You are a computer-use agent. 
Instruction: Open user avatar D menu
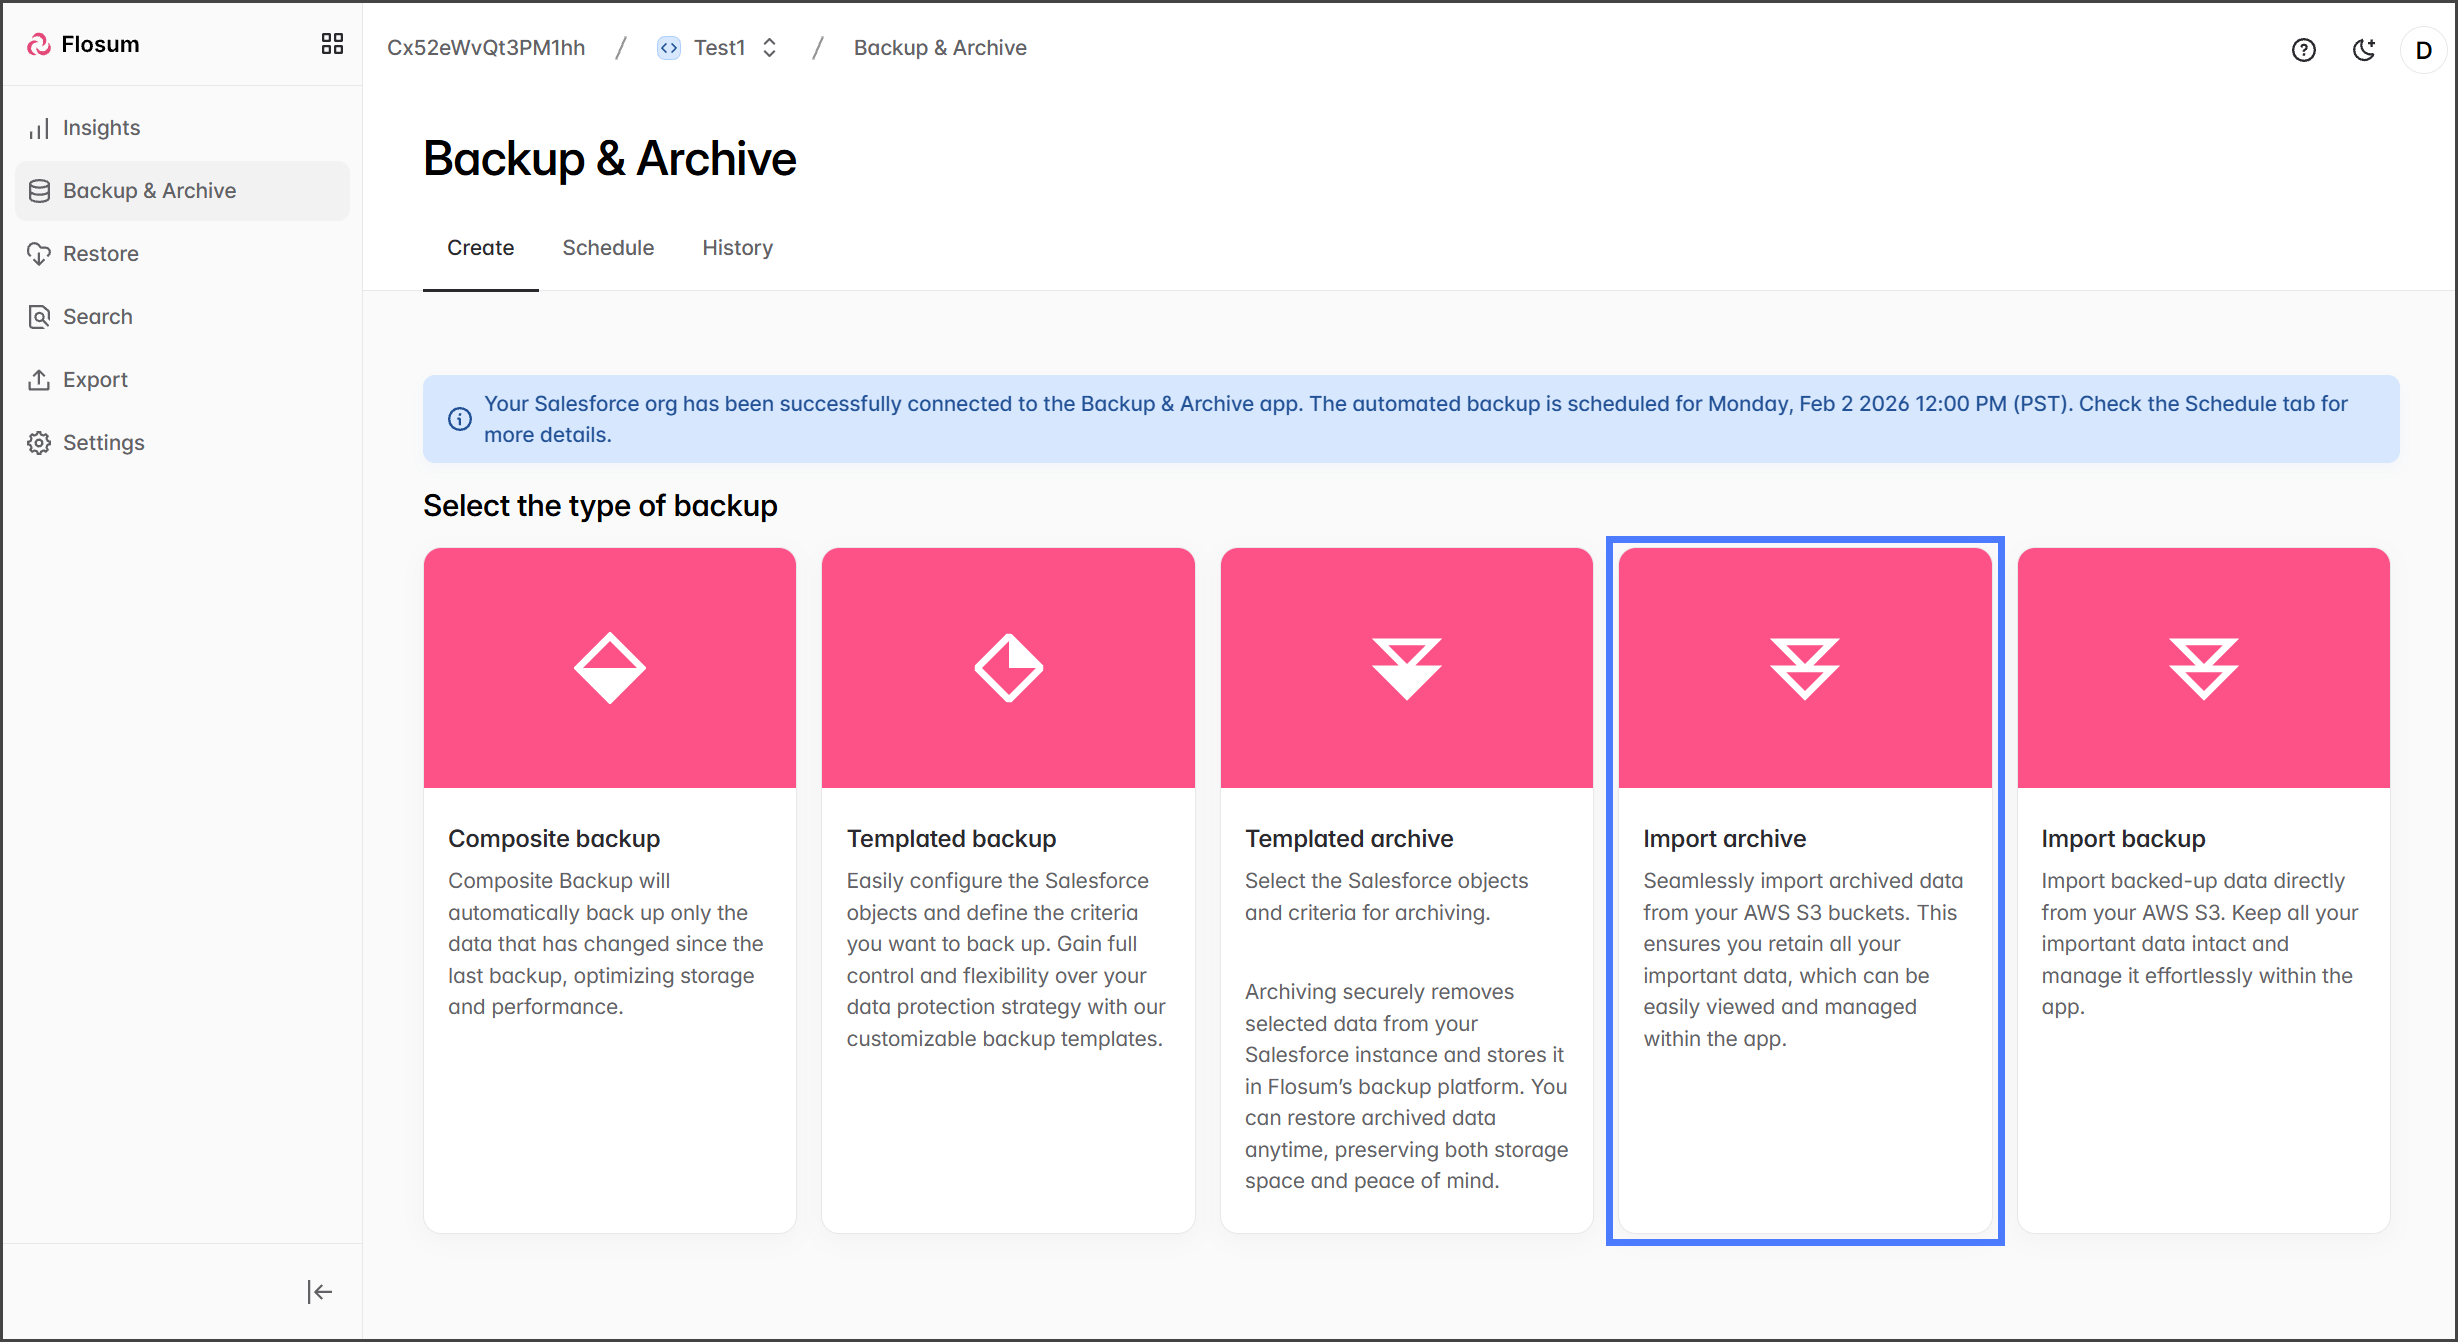click(x=2423, y=50)
